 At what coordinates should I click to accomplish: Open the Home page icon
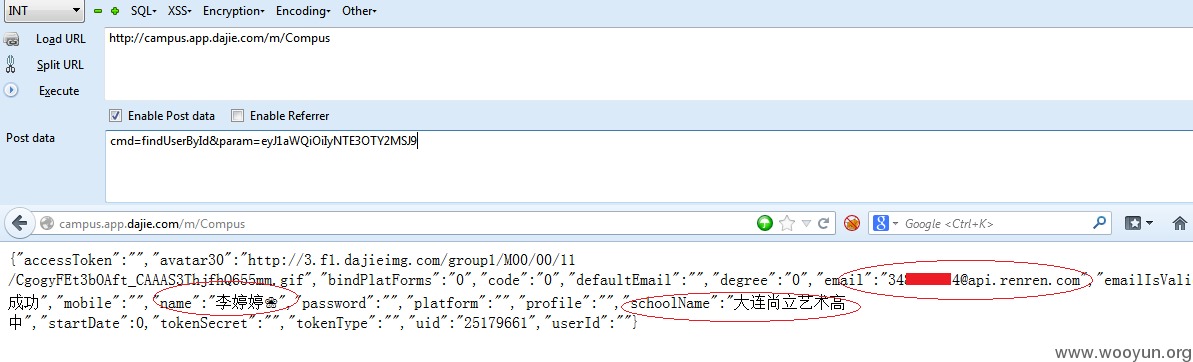click(x=1179, y=224)
